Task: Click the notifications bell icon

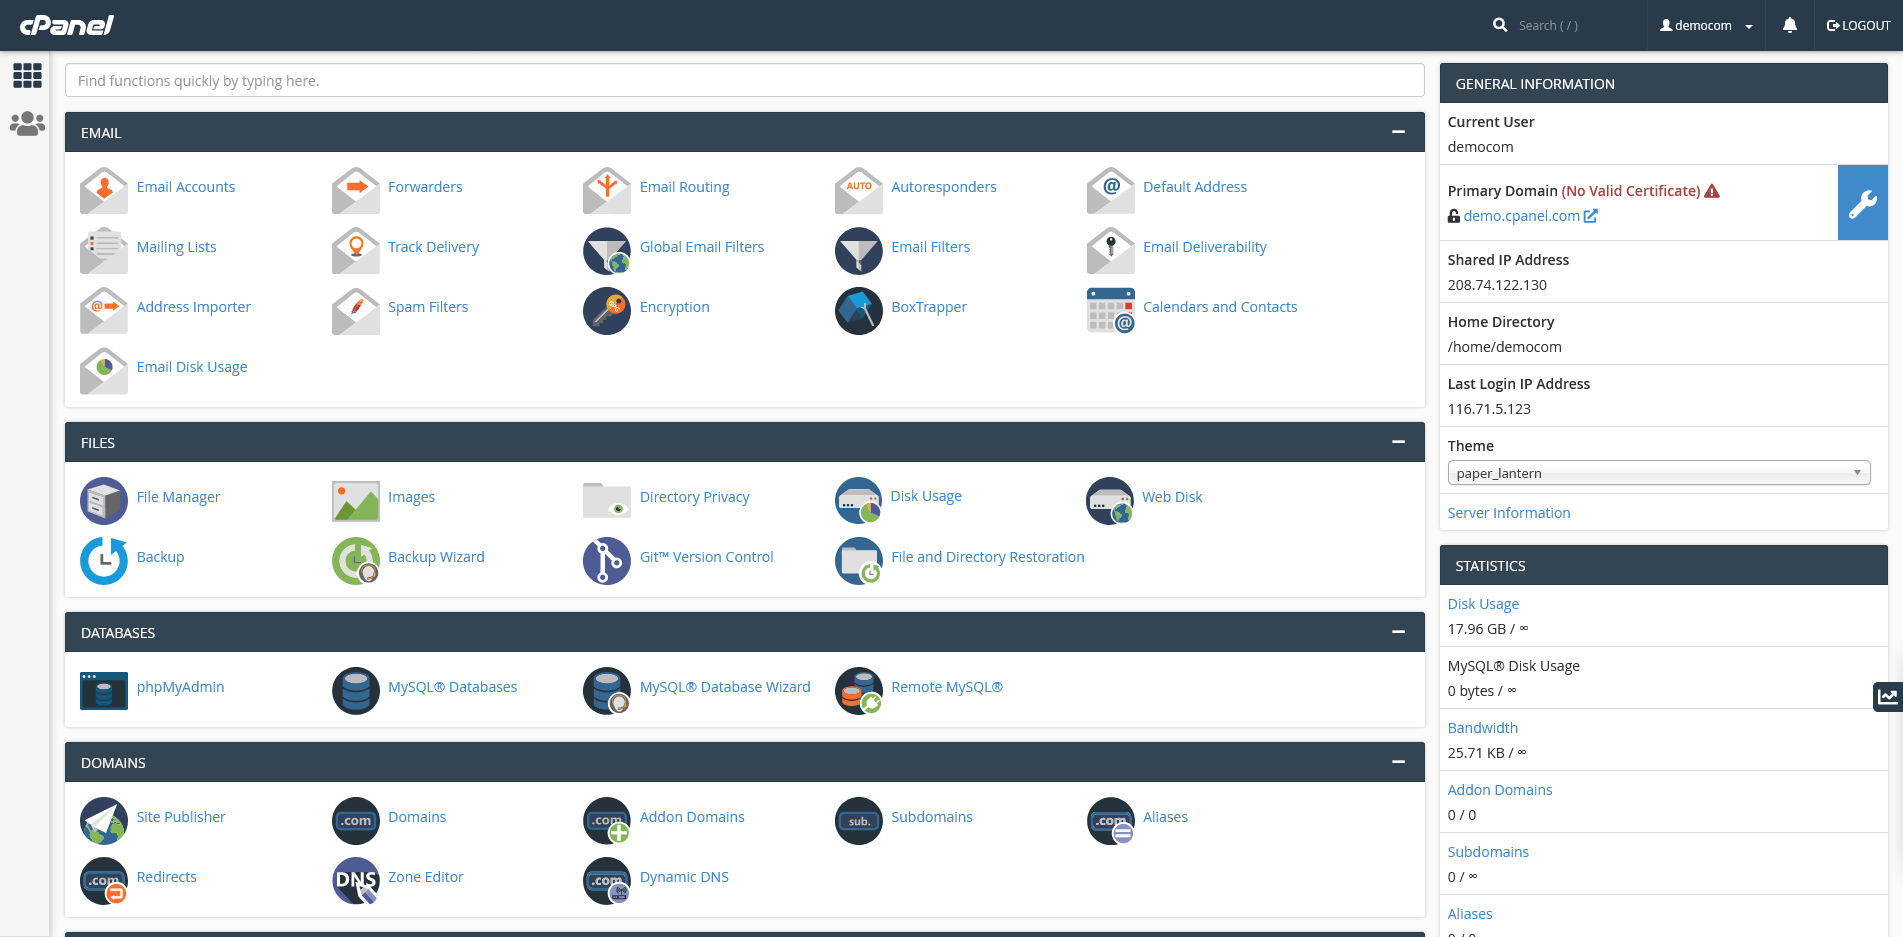Action: (1790, 25)
